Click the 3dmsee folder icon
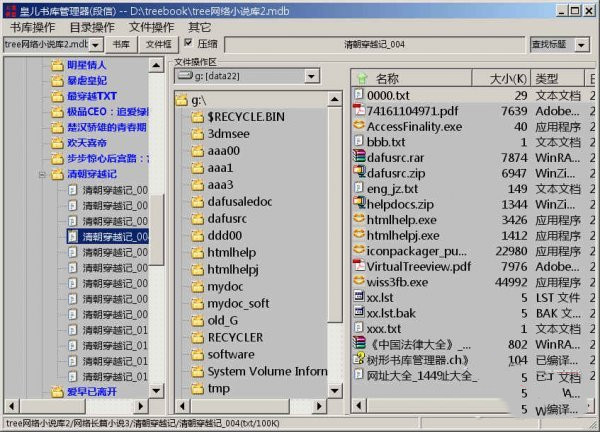The height and width of the screenshot is (432, 600). pos(197,134)
